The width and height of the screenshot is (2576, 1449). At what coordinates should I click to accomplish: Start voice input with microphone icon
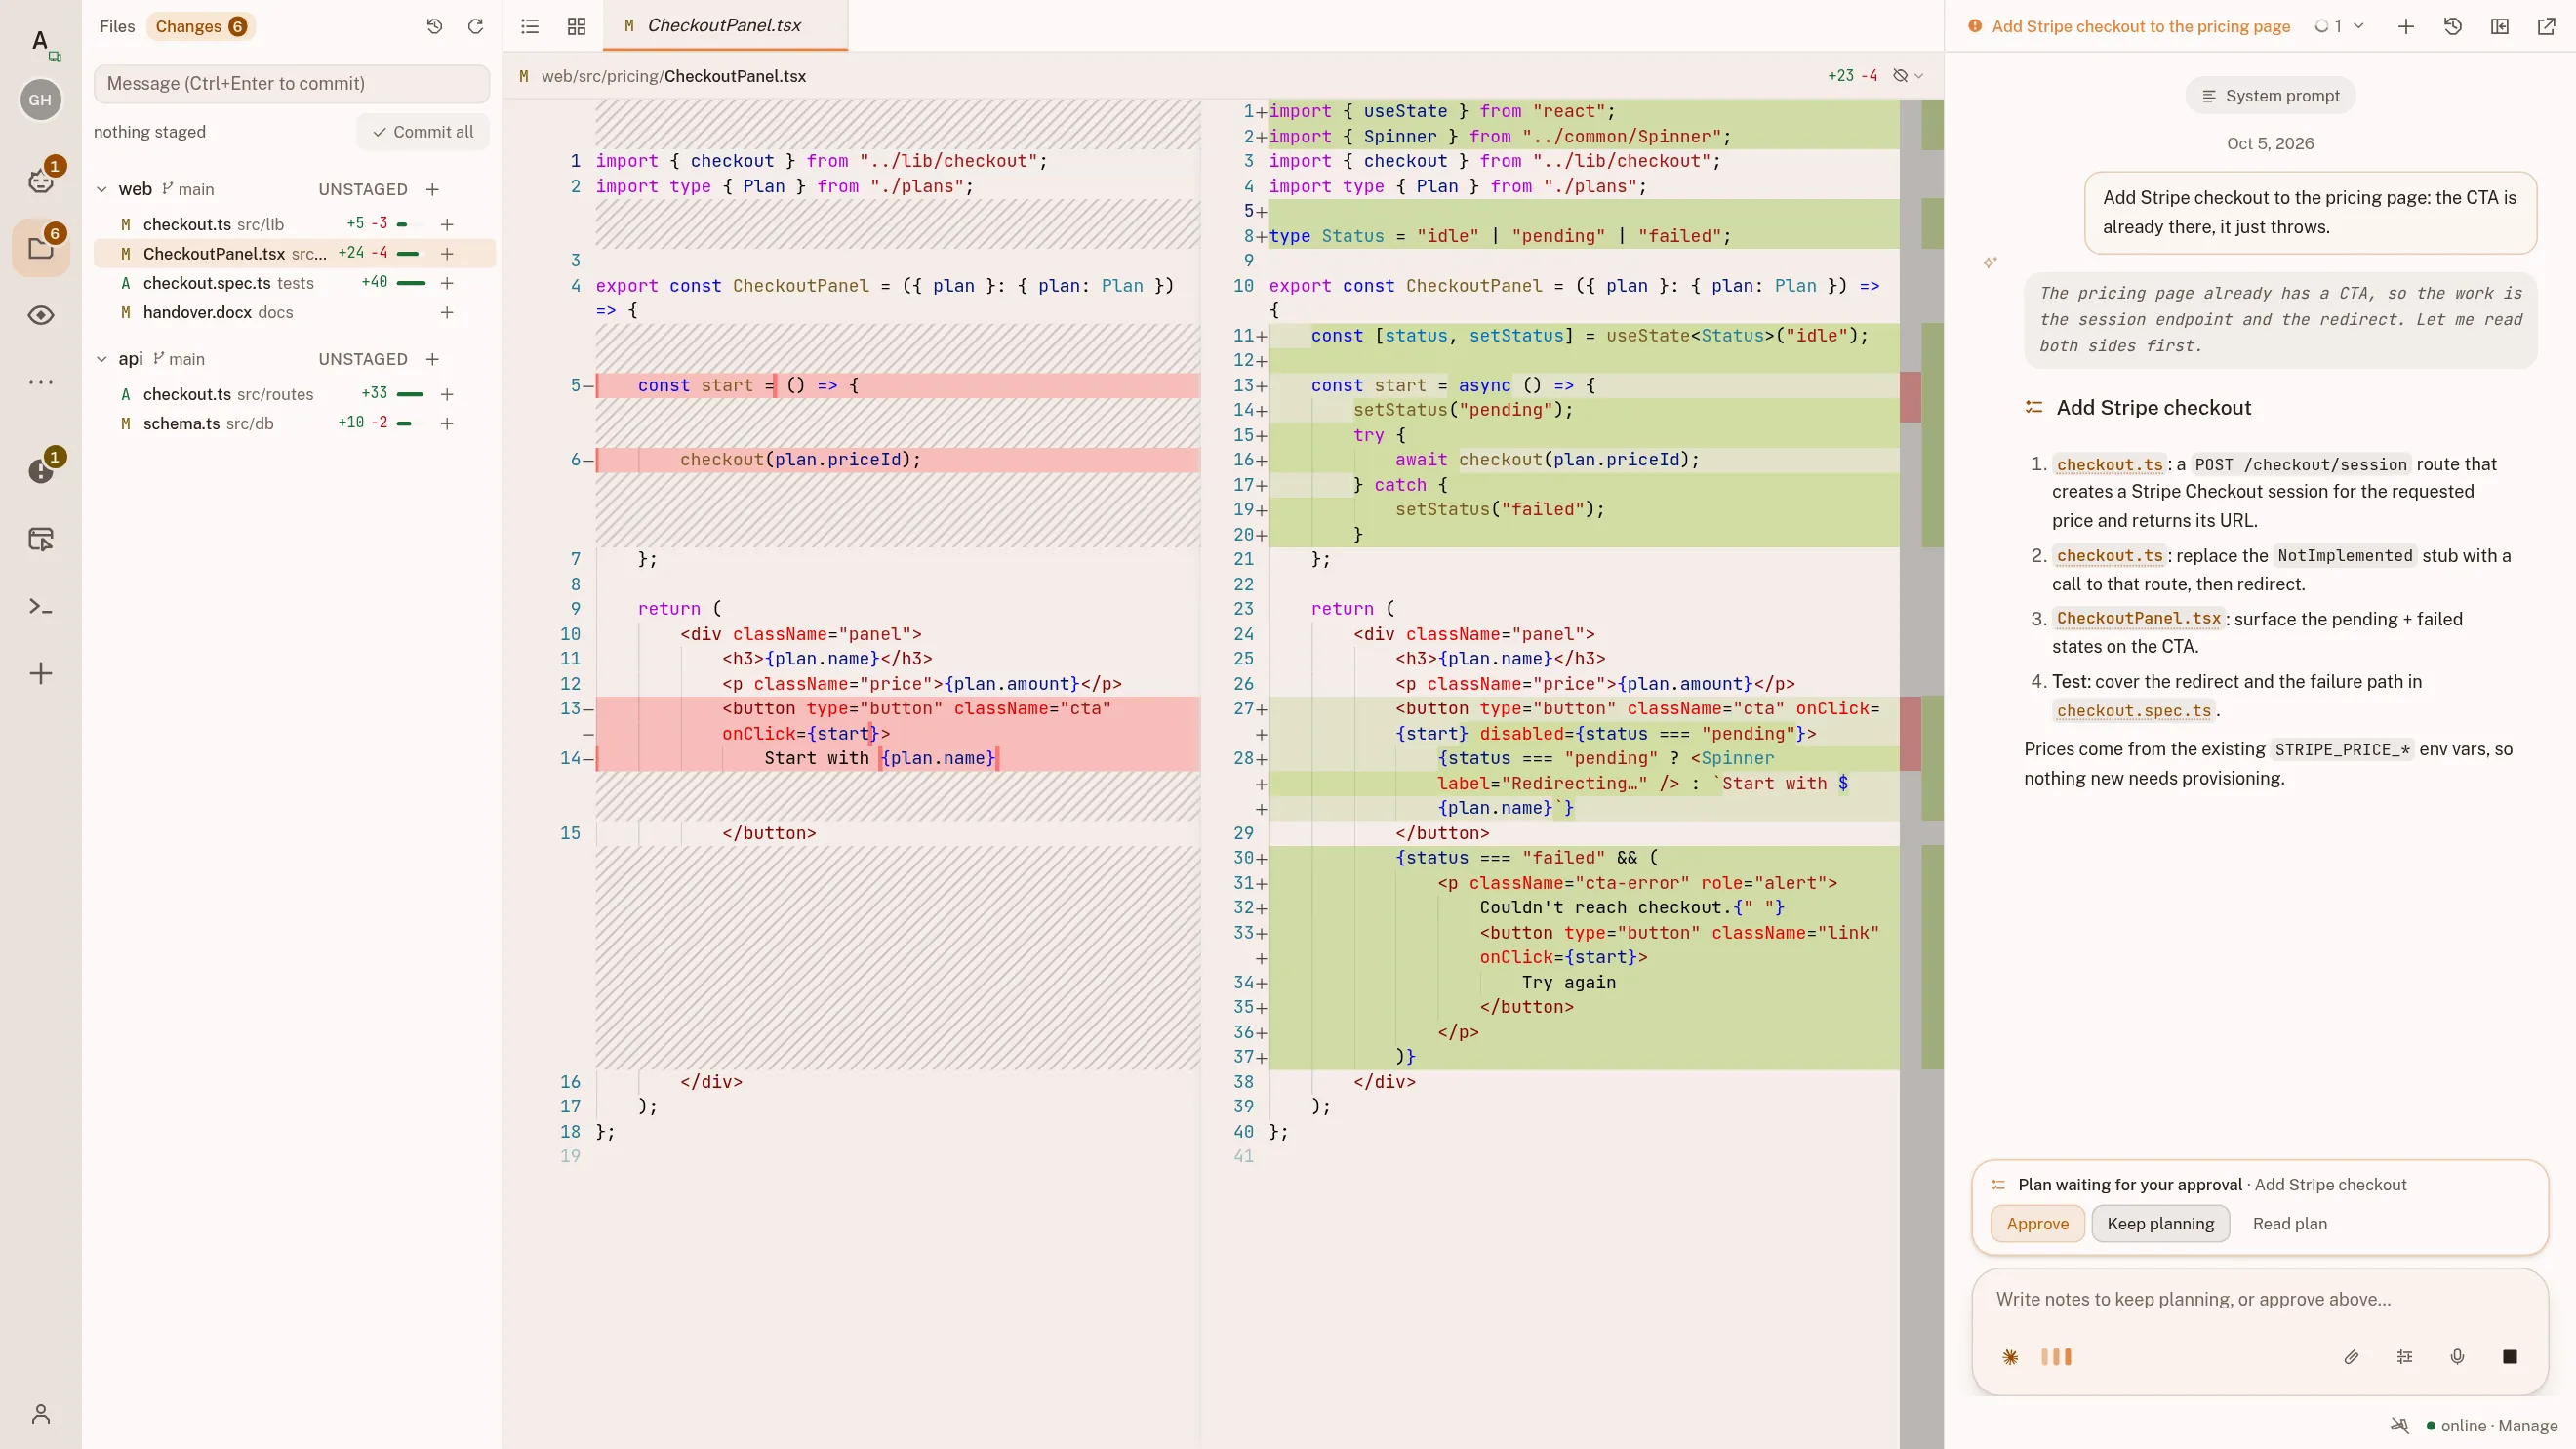pyautogui.click(x=2457, y=1356)
